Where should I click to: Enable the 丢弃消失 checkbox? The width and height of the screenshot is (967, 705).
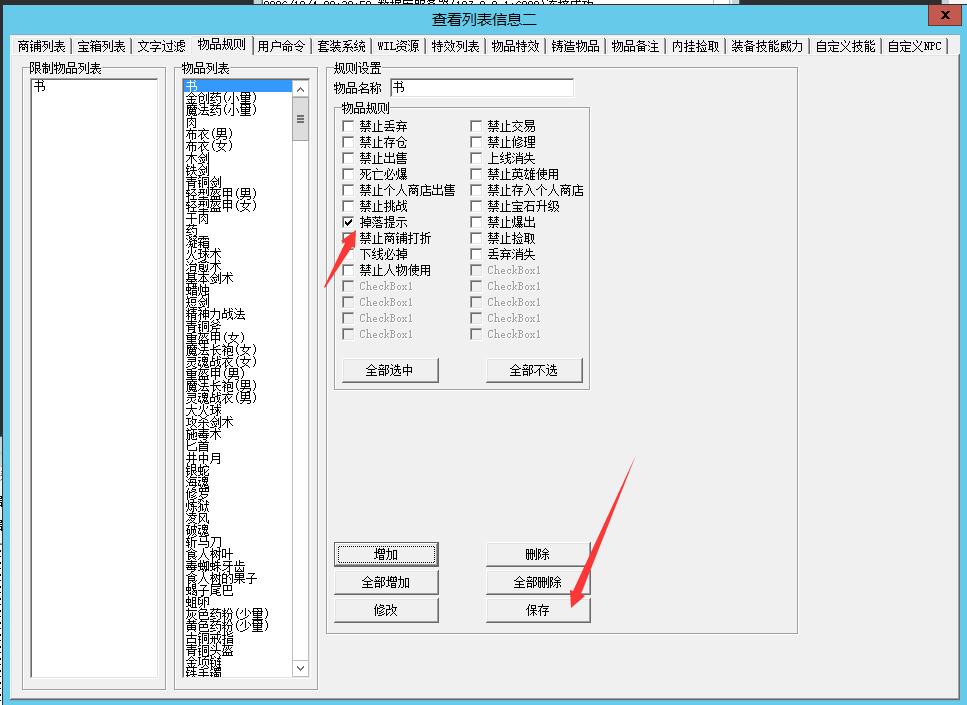tap(476, 254)
